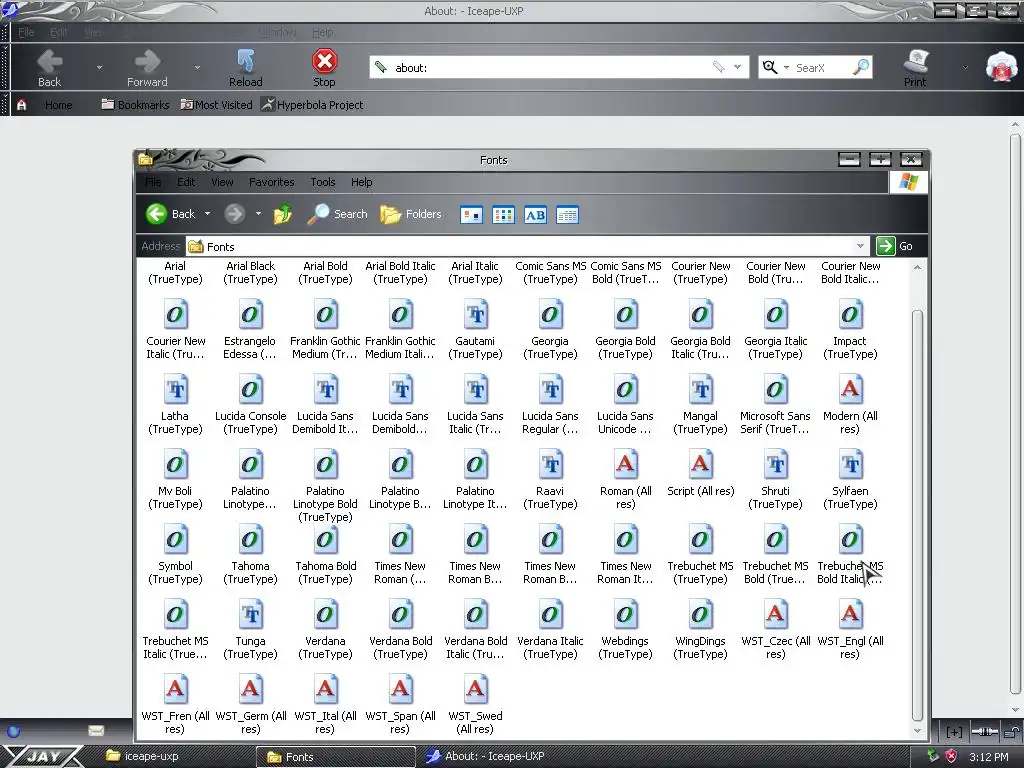Image resolution: width=1024 pixels, height=768 pixels.
Task: Select the Gautami (TrueType) font icon
Action: pyautogui.click(x=475, y=315)
